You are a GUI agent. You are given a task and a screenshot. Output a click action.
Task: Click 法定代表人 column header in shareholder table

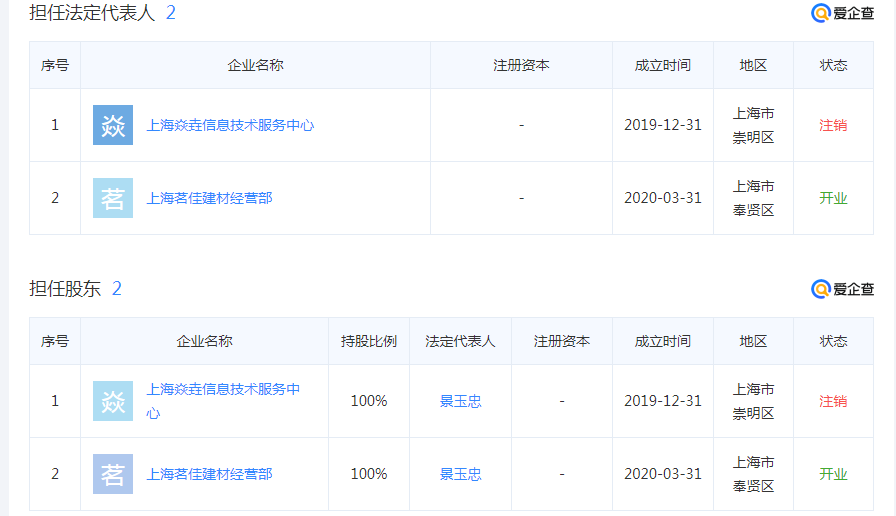[x=460, y=341]
